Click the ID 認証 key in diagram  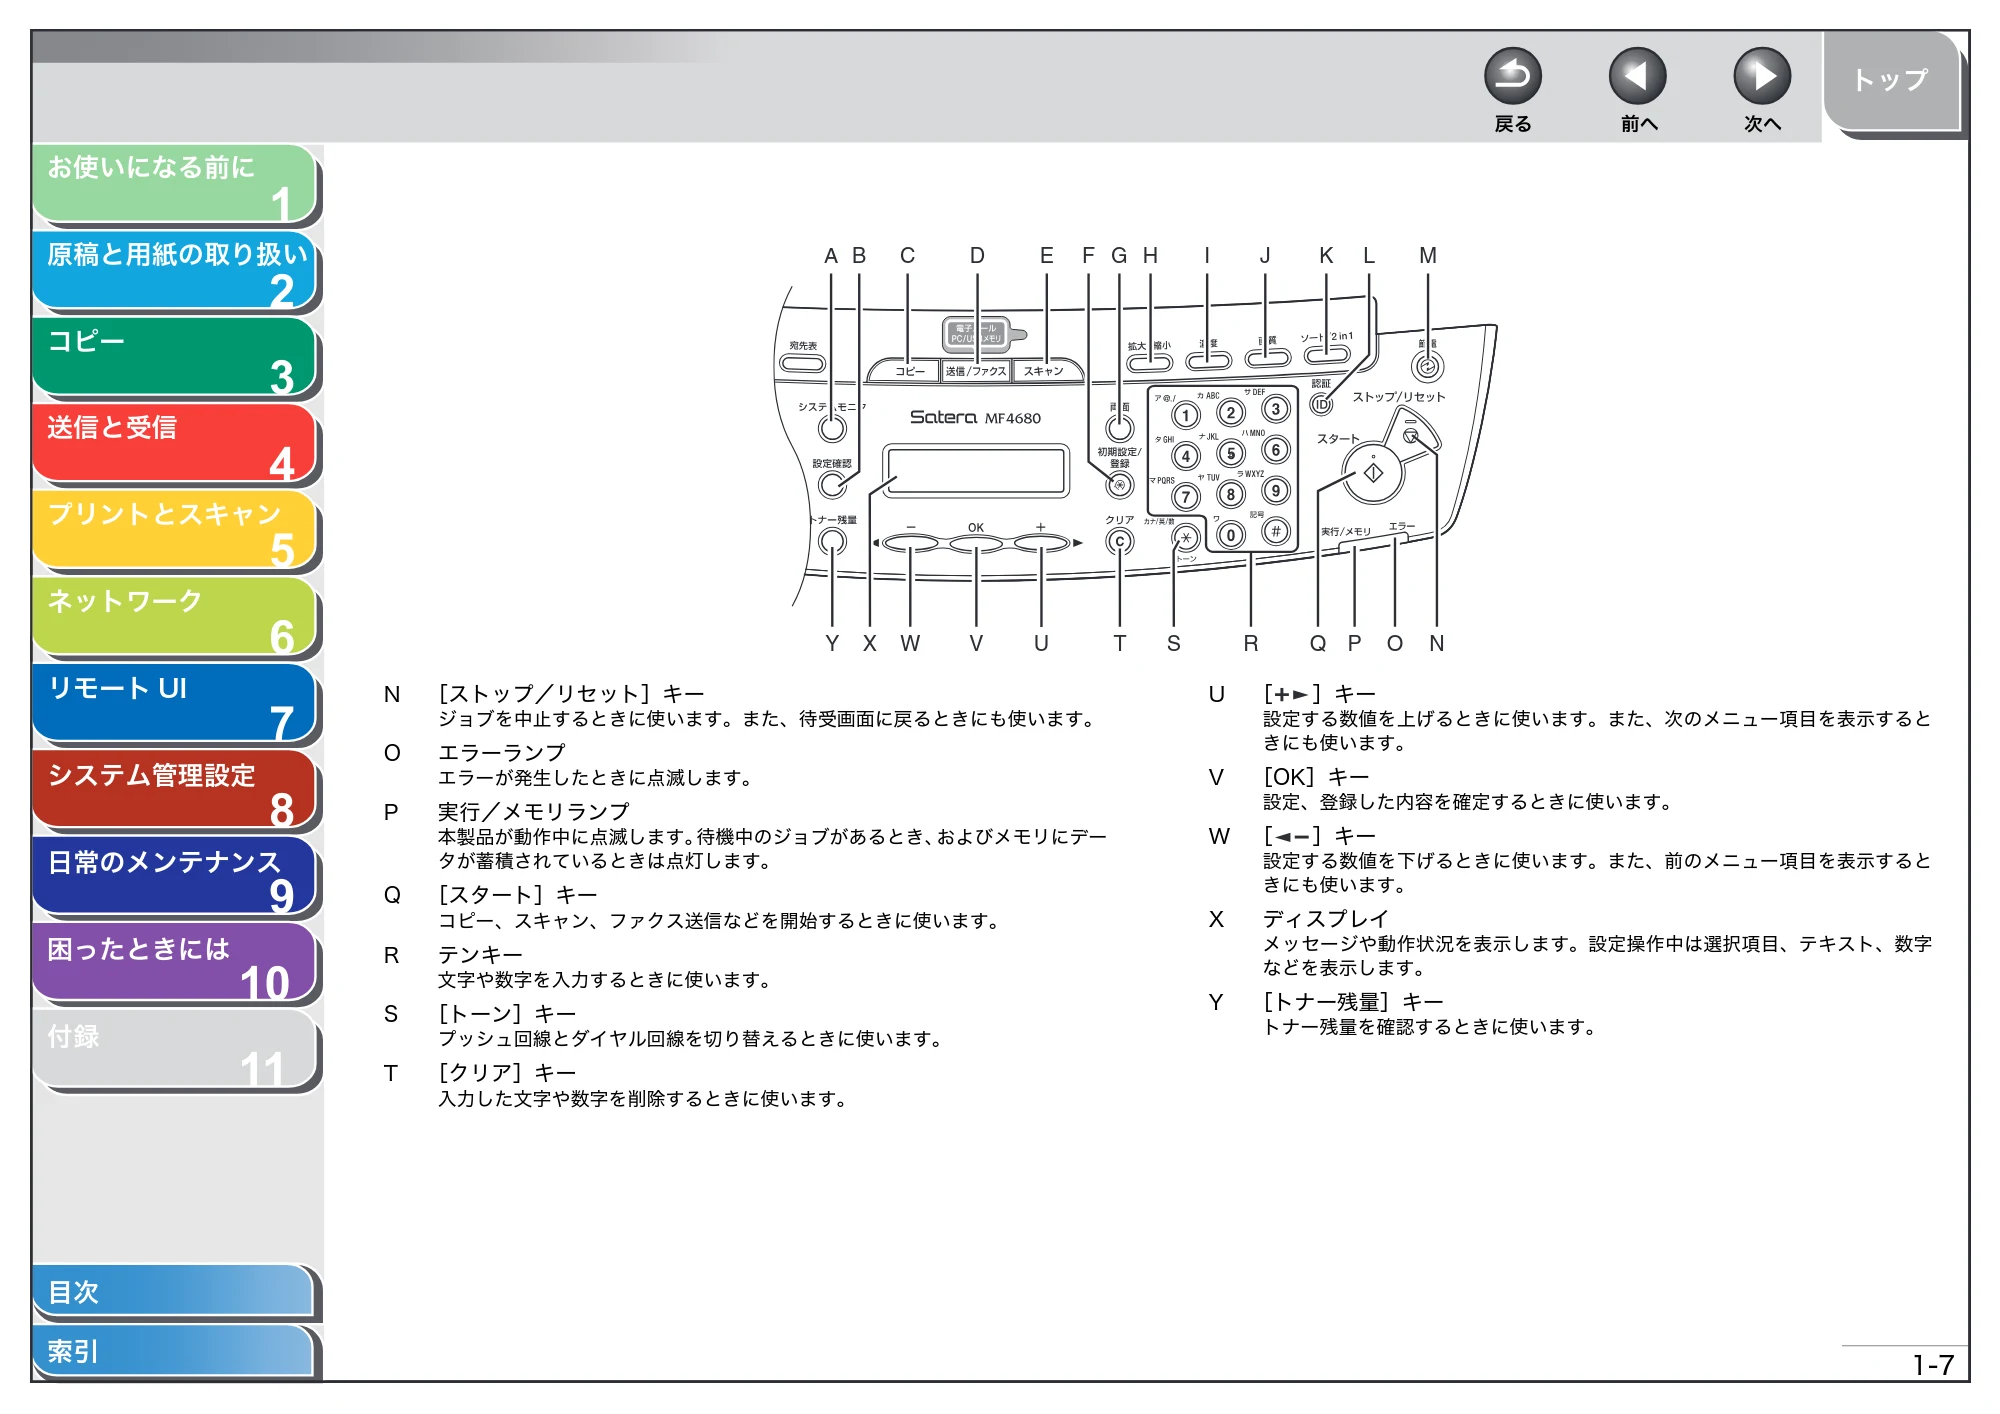(1321, 404)
